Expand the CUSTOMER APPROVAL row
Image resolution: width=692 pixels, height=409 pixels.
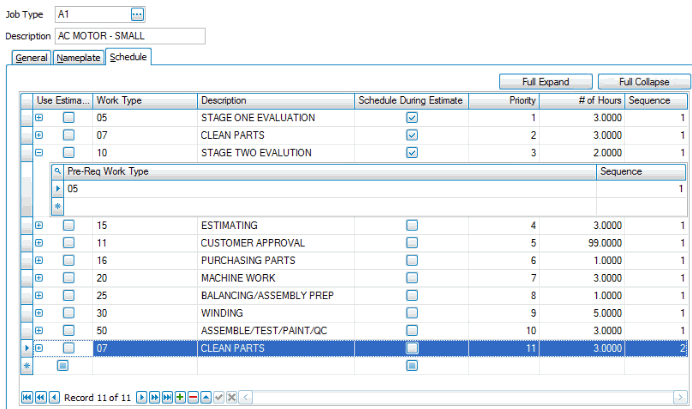pos(39,243)
